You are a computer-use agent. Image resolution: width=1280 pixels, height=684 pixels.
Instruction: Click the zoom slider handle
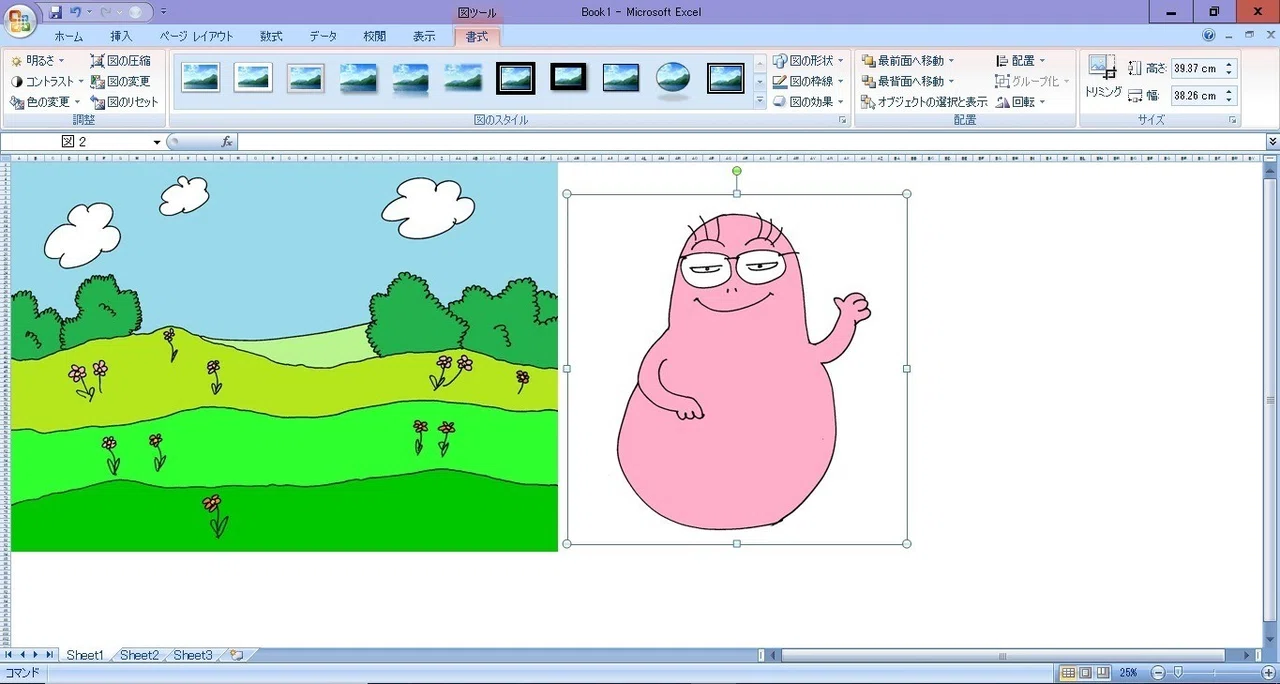tap(1178, 673)
